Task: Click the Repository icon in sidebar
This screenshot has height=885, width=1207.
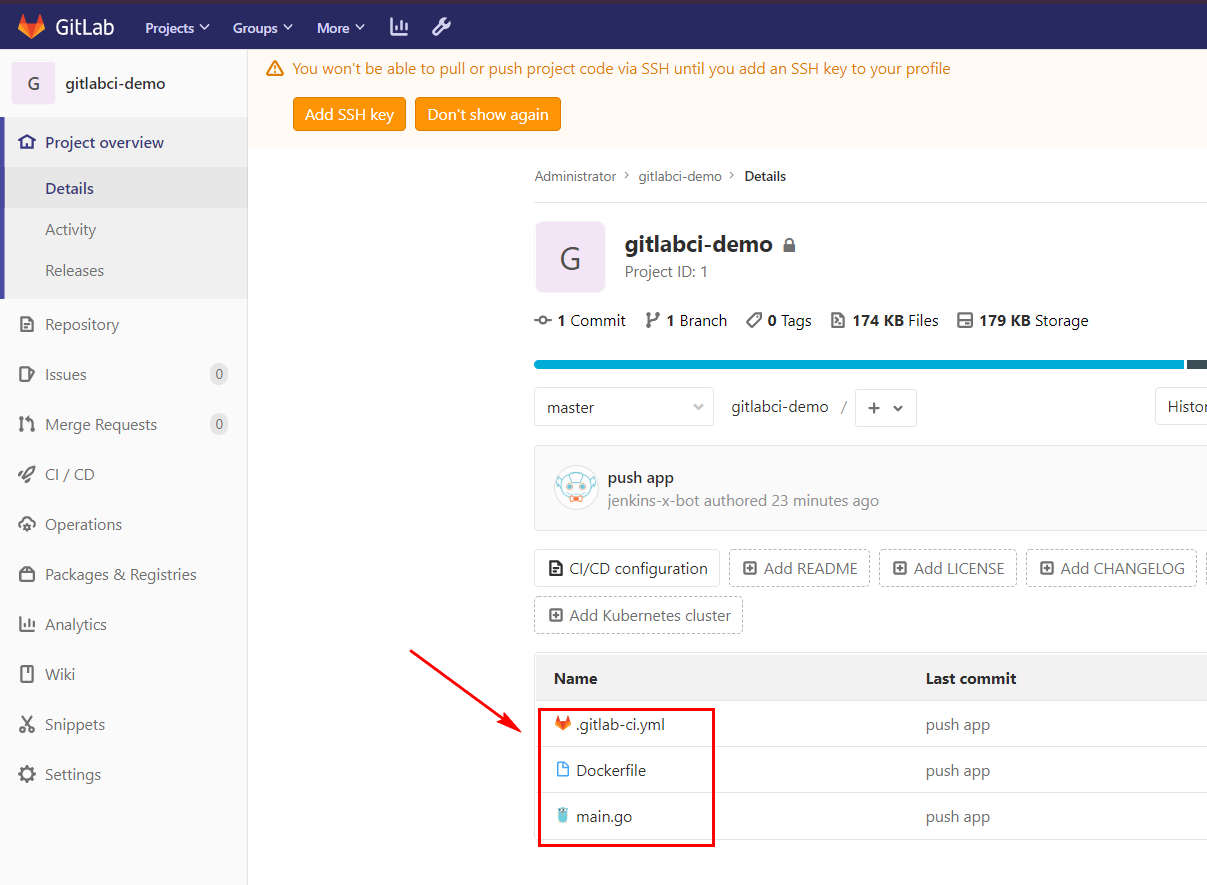Action: (27, 324)
